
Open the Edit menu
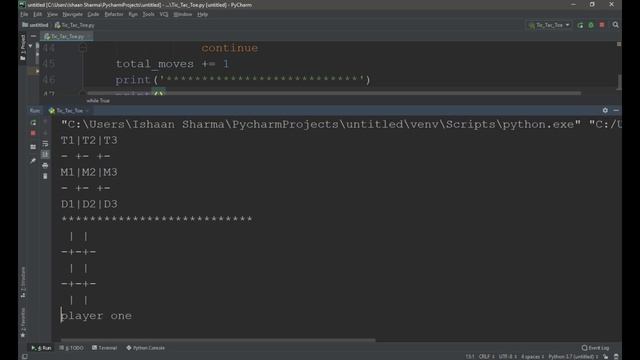pos(38,14)
